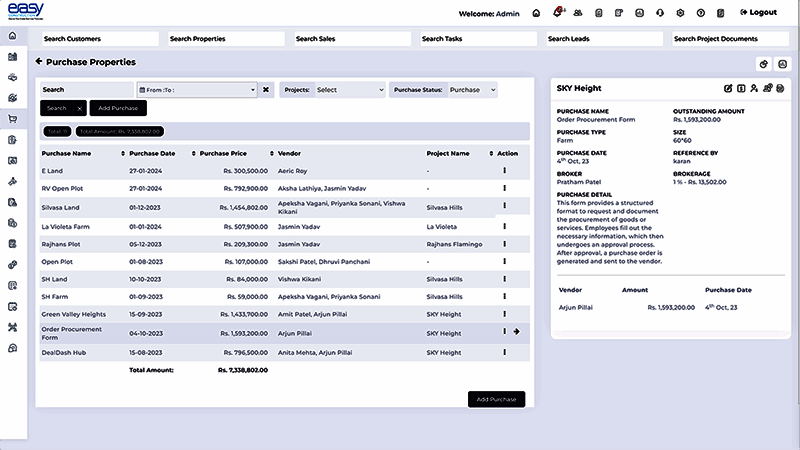Select the home icon in left sidebar

point(13,36)
